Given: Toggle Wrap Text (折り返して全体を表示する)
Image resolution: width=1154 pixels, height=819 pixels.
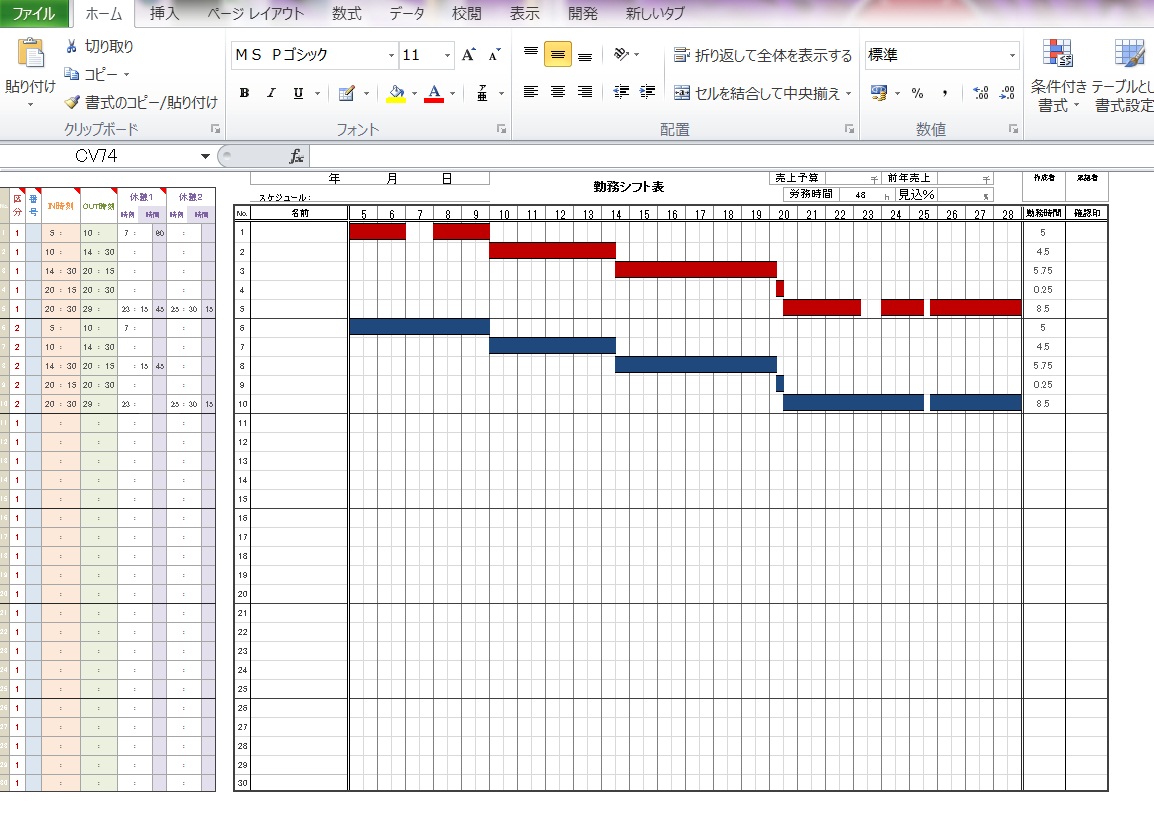Looking at the screenshot, I should [x=762, y=55].
